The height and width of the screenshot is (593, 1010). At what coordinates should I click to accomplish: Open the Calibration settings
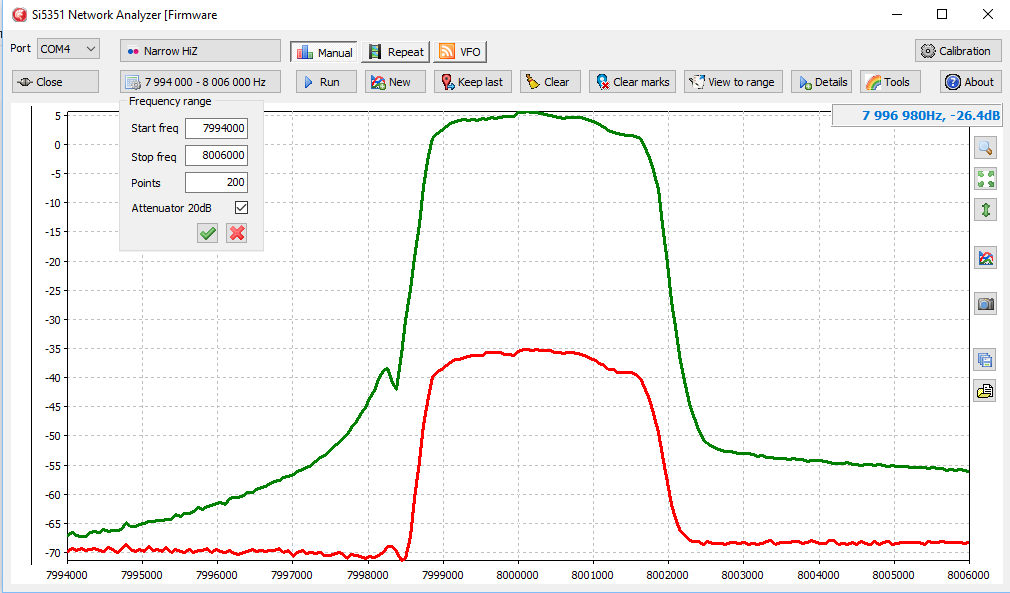click(958, 51)
